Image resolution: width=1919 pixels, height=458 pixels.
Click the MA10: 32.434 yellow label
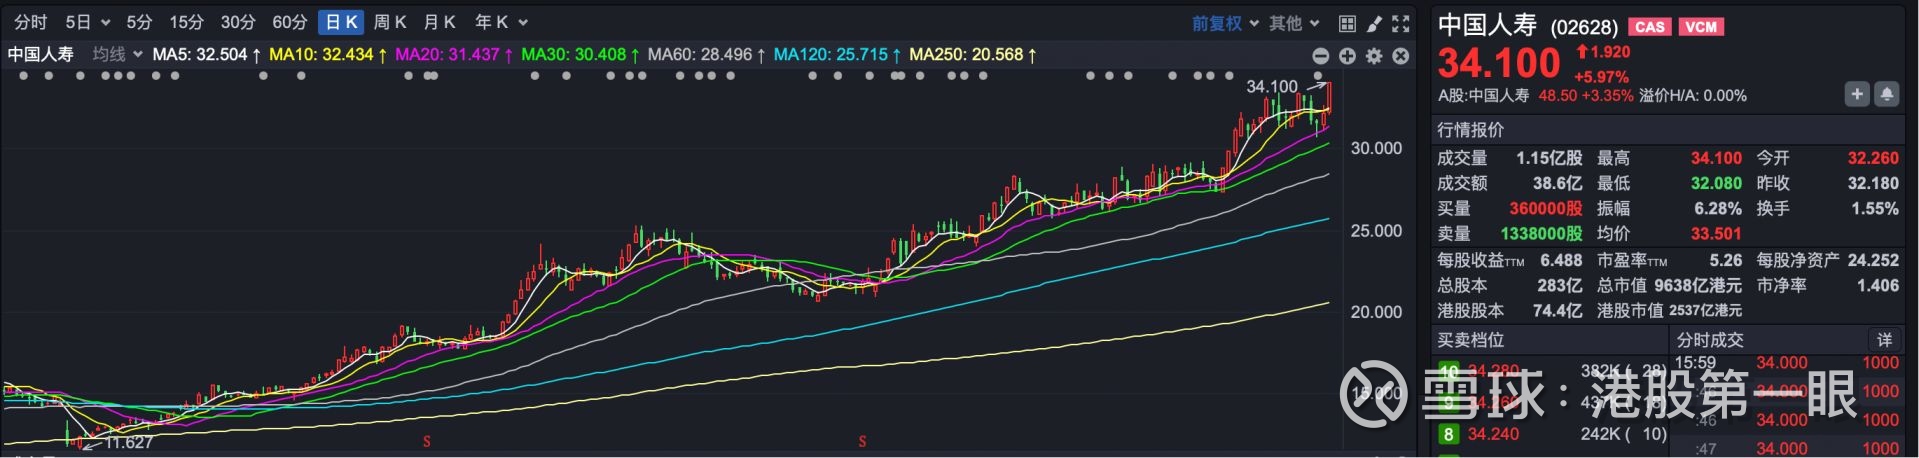328,54
